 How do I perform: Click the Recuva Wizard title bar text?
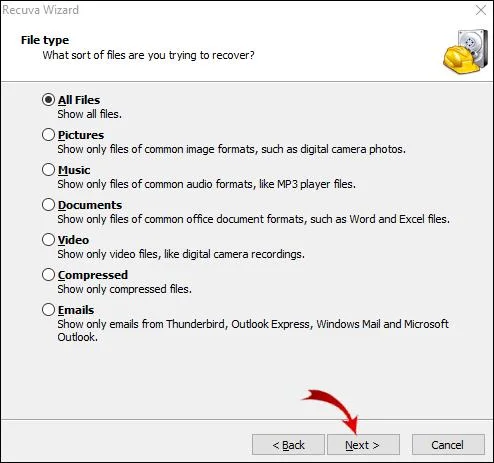coord(41,10)
